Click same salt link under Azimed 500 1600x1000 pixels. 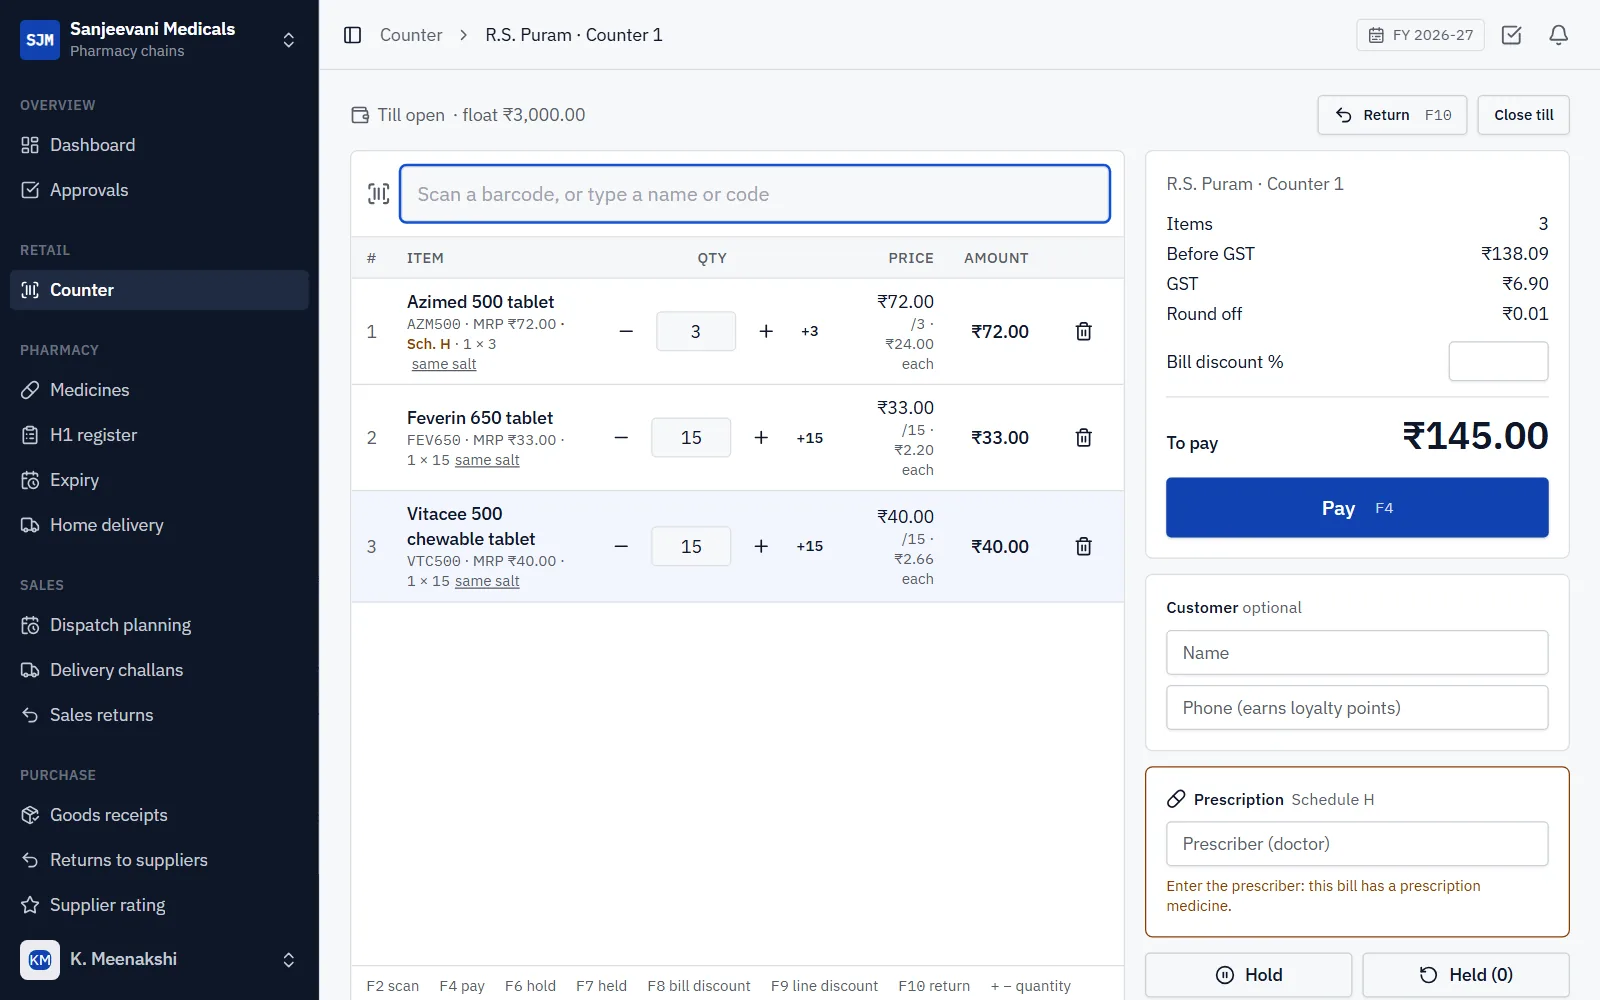444,364
